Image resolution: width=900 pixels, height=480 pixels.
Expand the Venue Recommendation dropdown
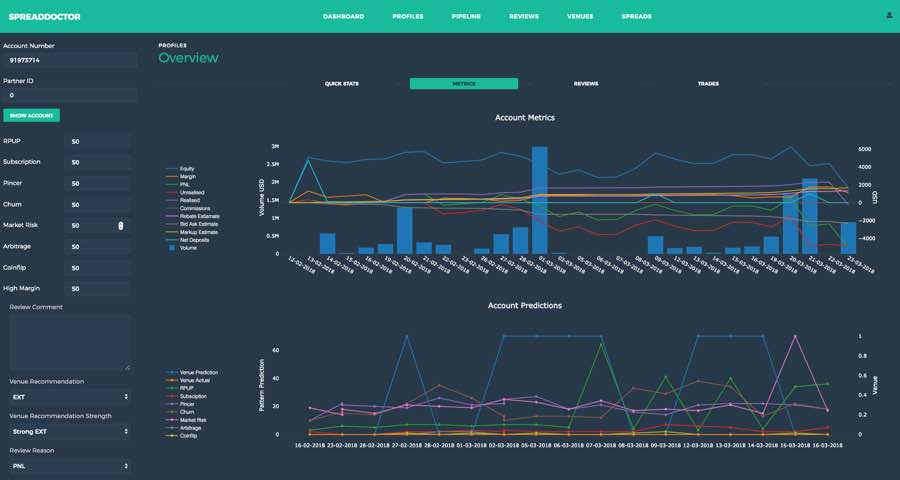pos(69,396)
